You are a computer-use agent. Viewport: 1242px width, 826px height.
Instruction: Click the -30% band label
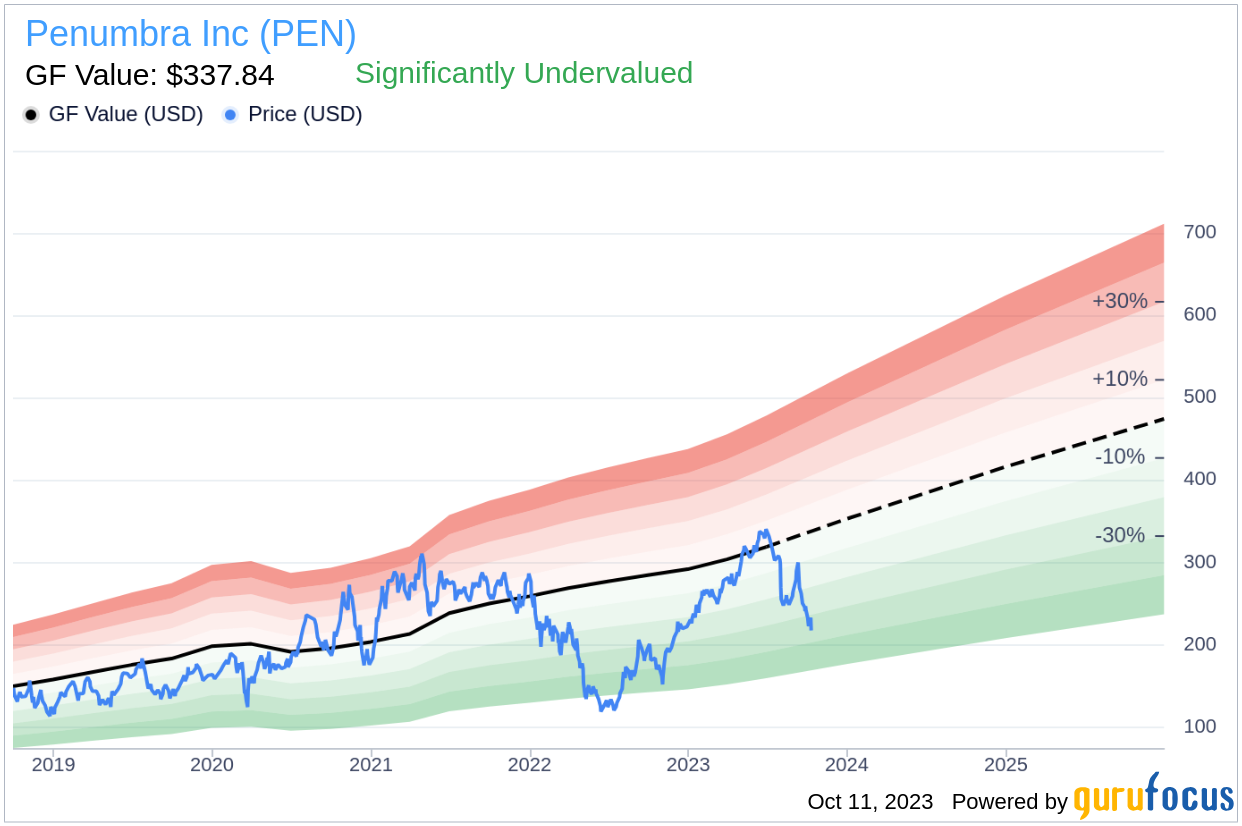1119,535
